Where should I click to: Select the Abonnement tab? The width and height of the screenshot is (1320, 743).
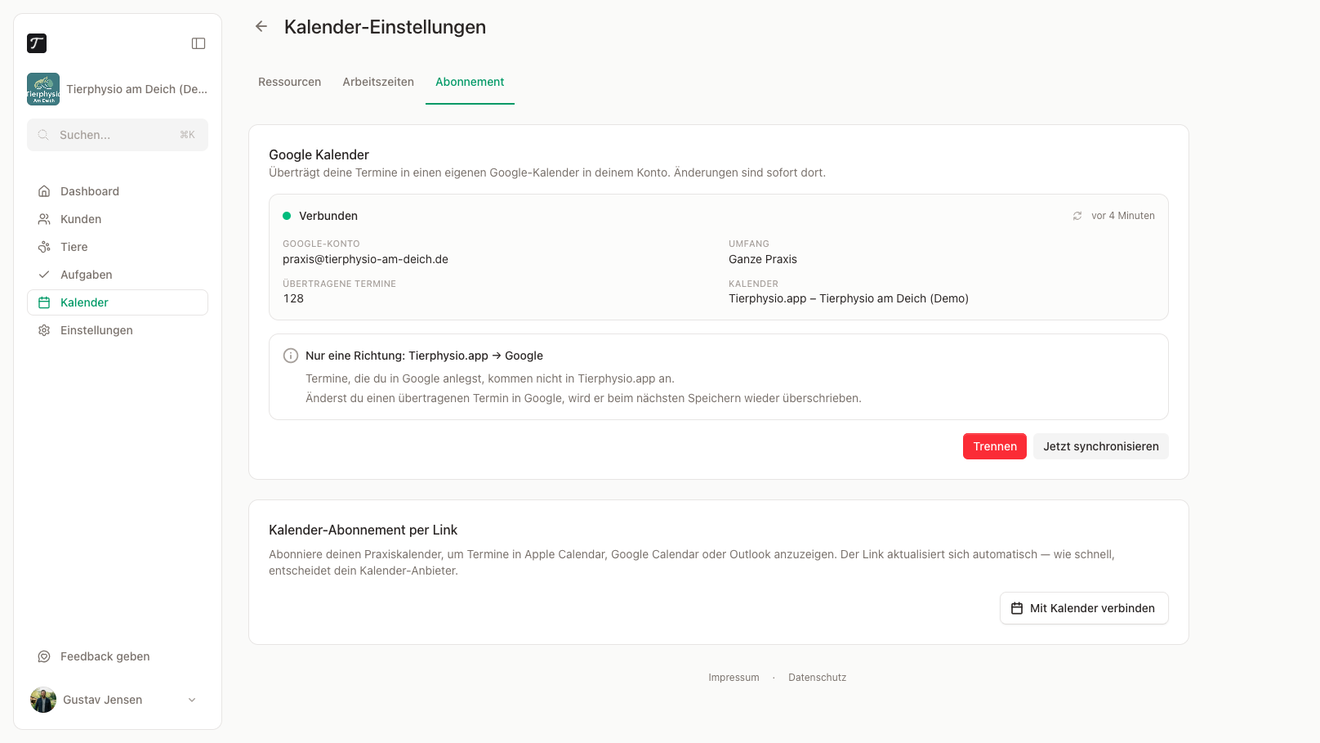469,82
